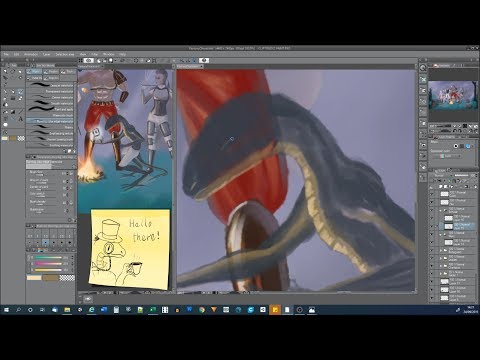Select the Figure line tool

pyautogui.click(x=20, y=112)
